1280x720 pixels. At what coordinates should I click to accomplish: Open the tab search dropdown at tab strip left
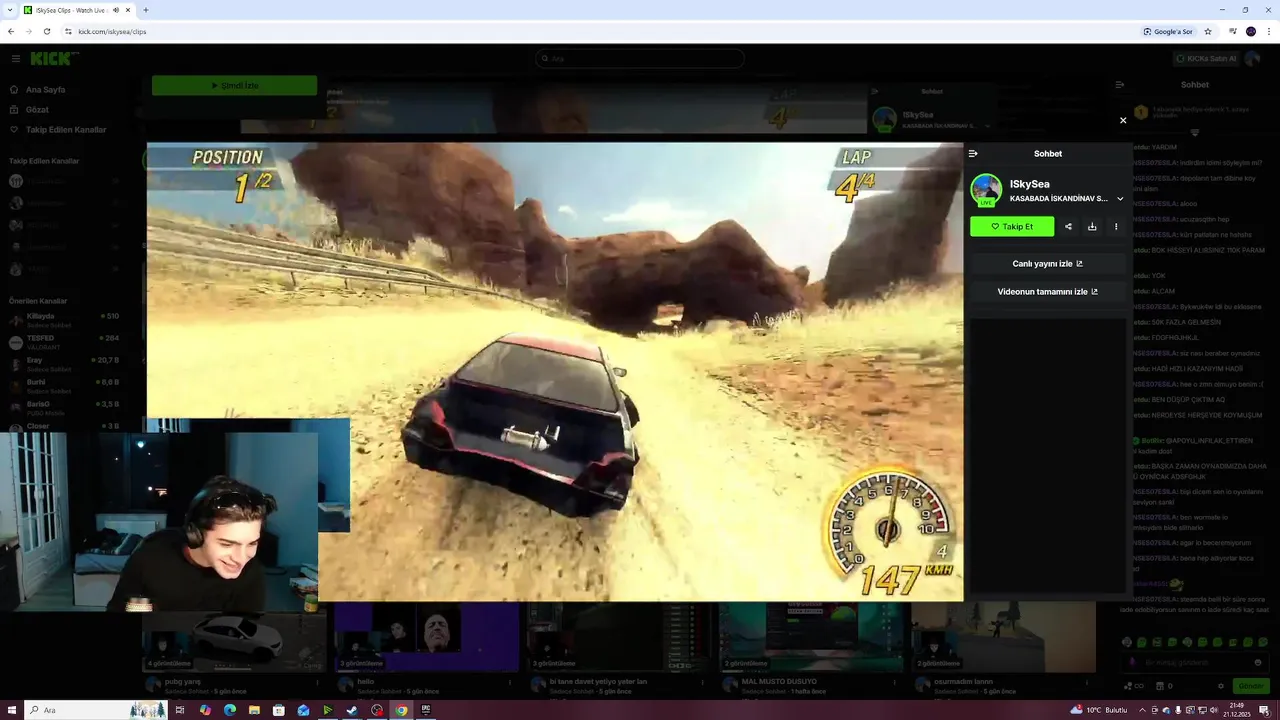[10, 10]
